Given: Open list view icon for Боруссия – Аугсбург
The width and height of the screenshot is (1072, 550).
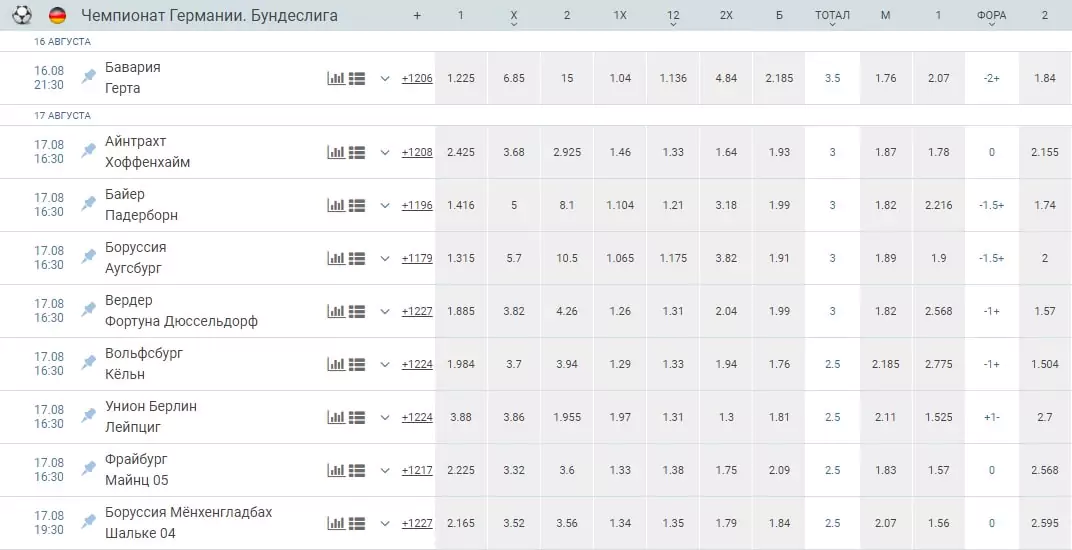Looking at the screenshot, I should click(x=356, y=258).
